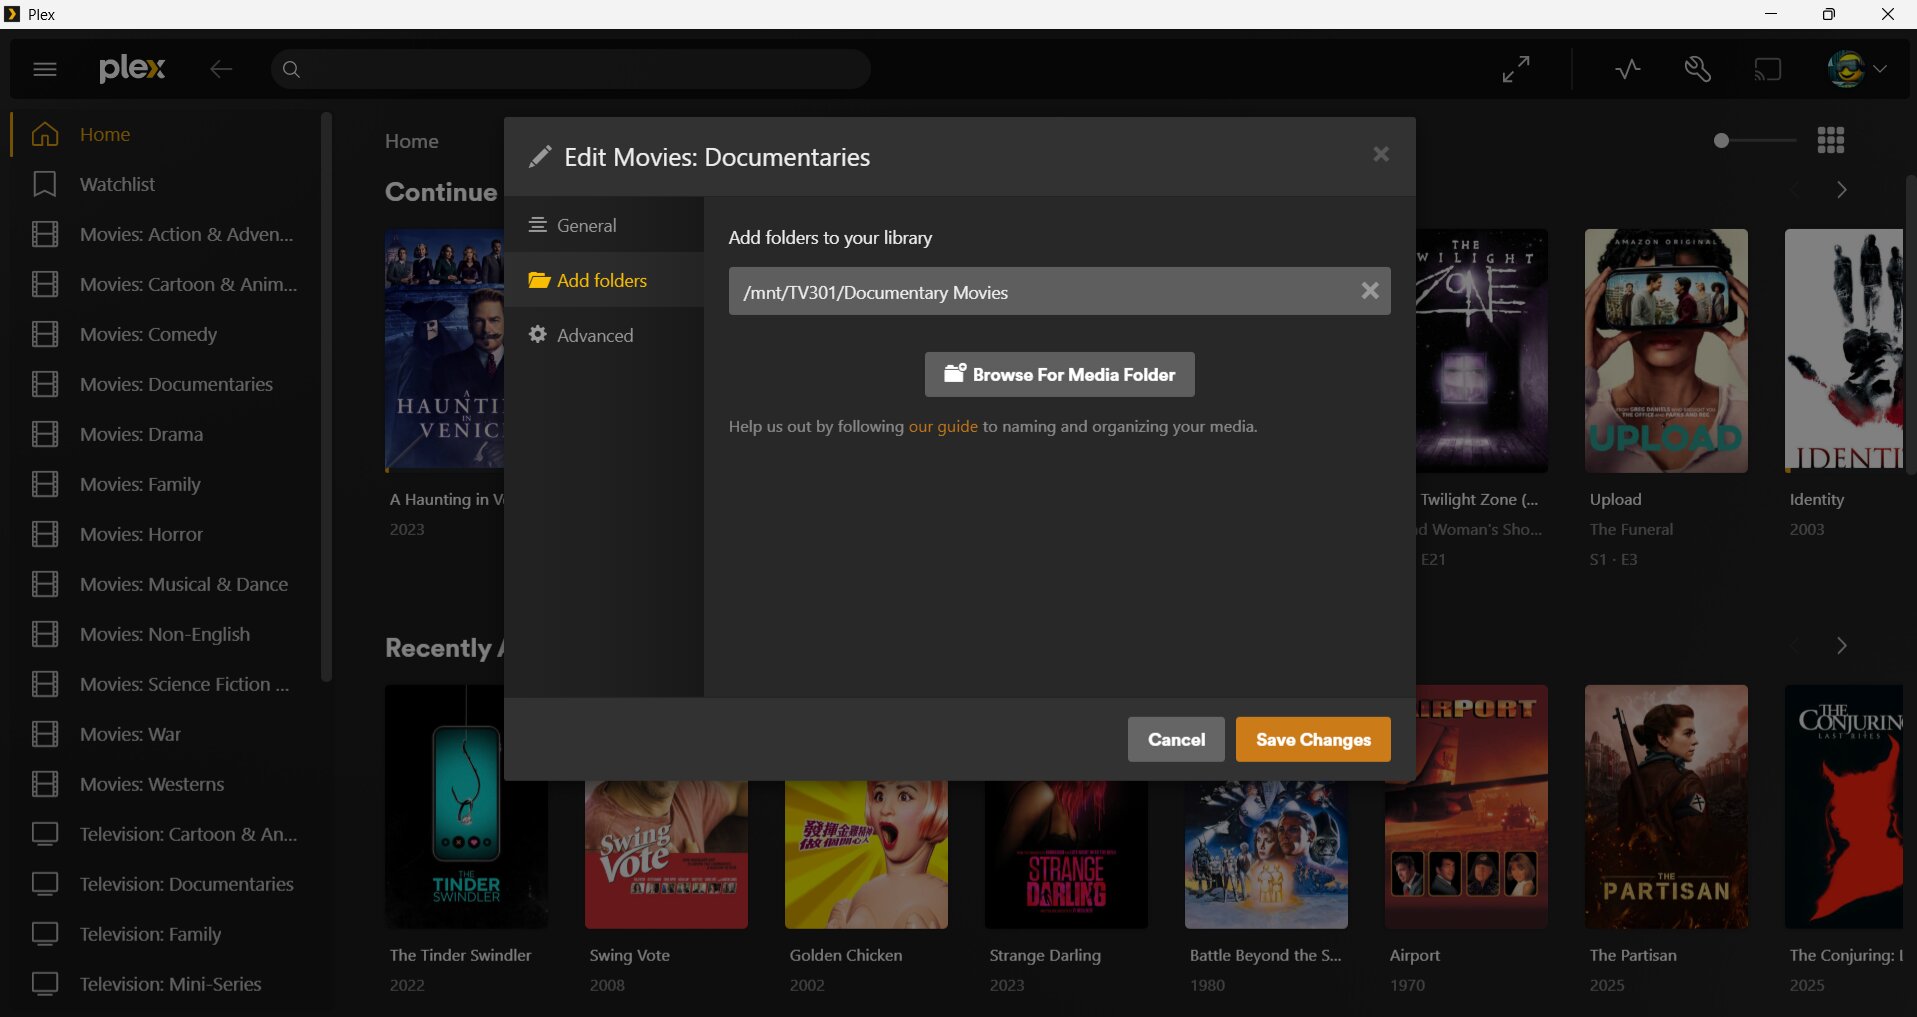
Task: Click the TV icon beside Television: Family
Action: coord(45,934)
